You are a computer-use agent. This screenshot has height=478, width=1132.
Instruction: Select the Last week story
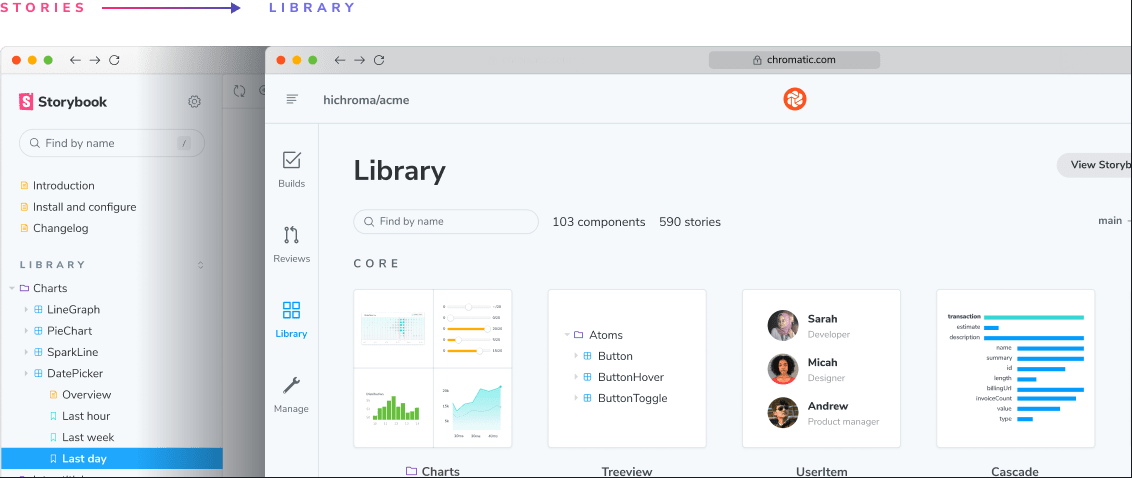point(88,437)
